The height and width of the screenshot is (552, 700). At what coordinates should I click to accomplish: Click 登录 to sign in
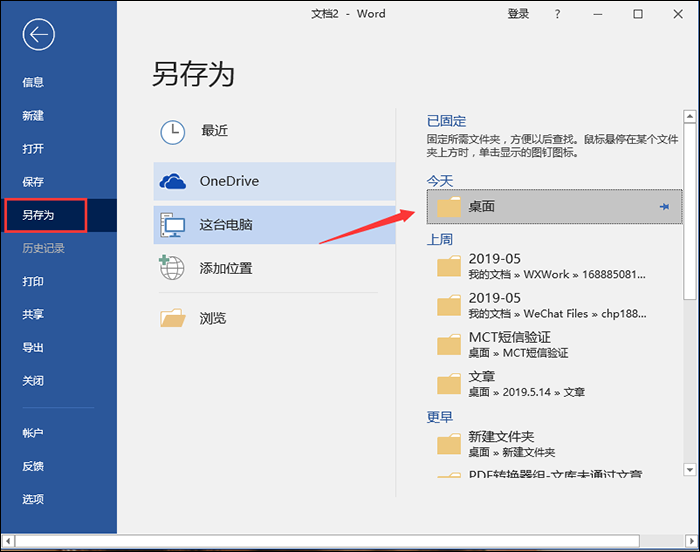518,14
